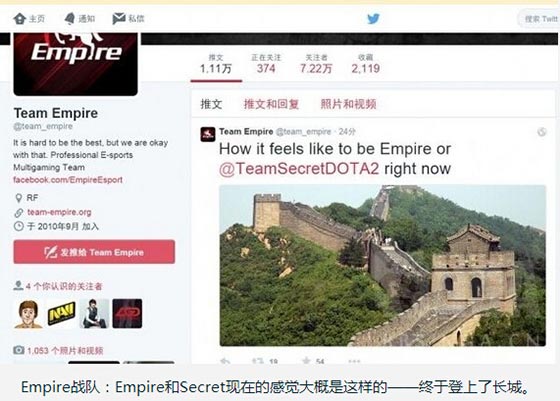The width and height of the screenshot is (560, 401).
Task: Open the tweet's more options dots
Action: [x=354, y=361]
